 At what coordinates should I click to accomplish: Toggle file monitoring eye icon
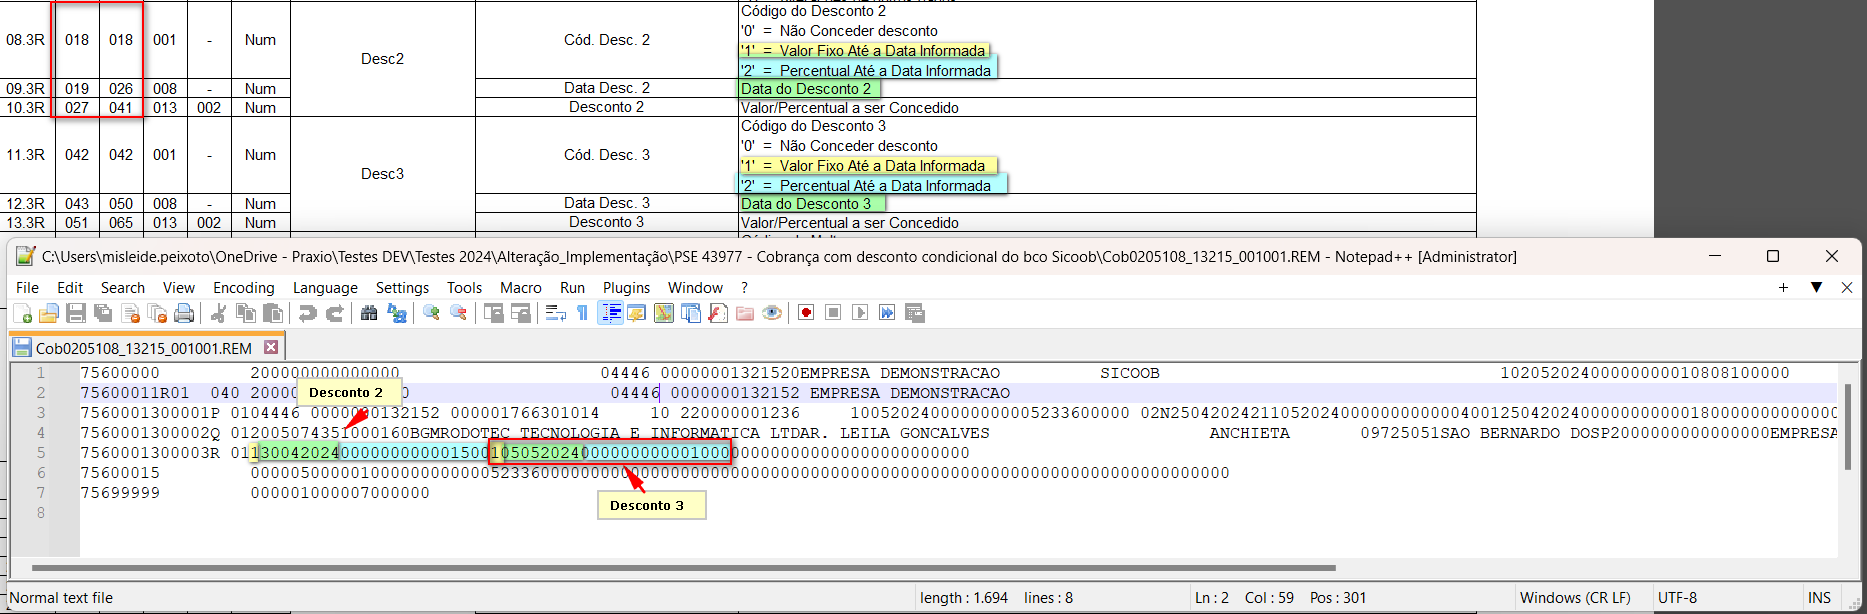click(772, 314)
